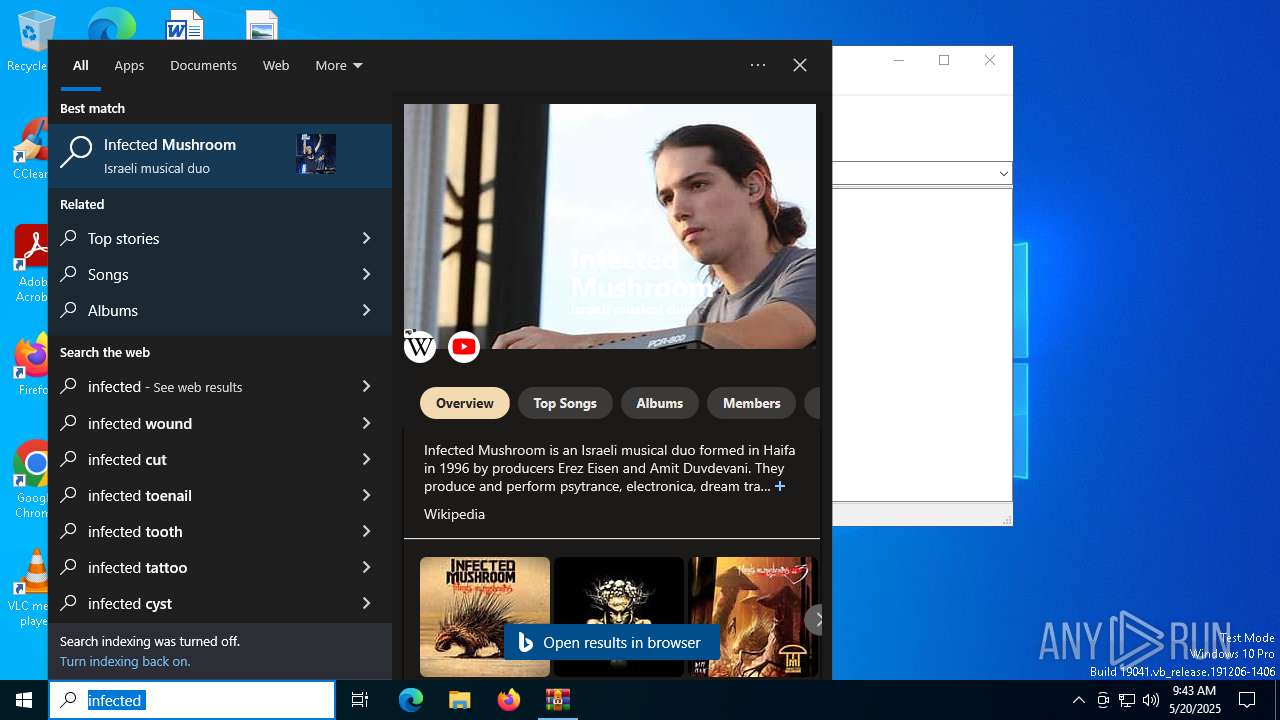This screenshot has width=1280, height=720.
Task: Expand the Top stories related arrow
Action: pos(366,238)
